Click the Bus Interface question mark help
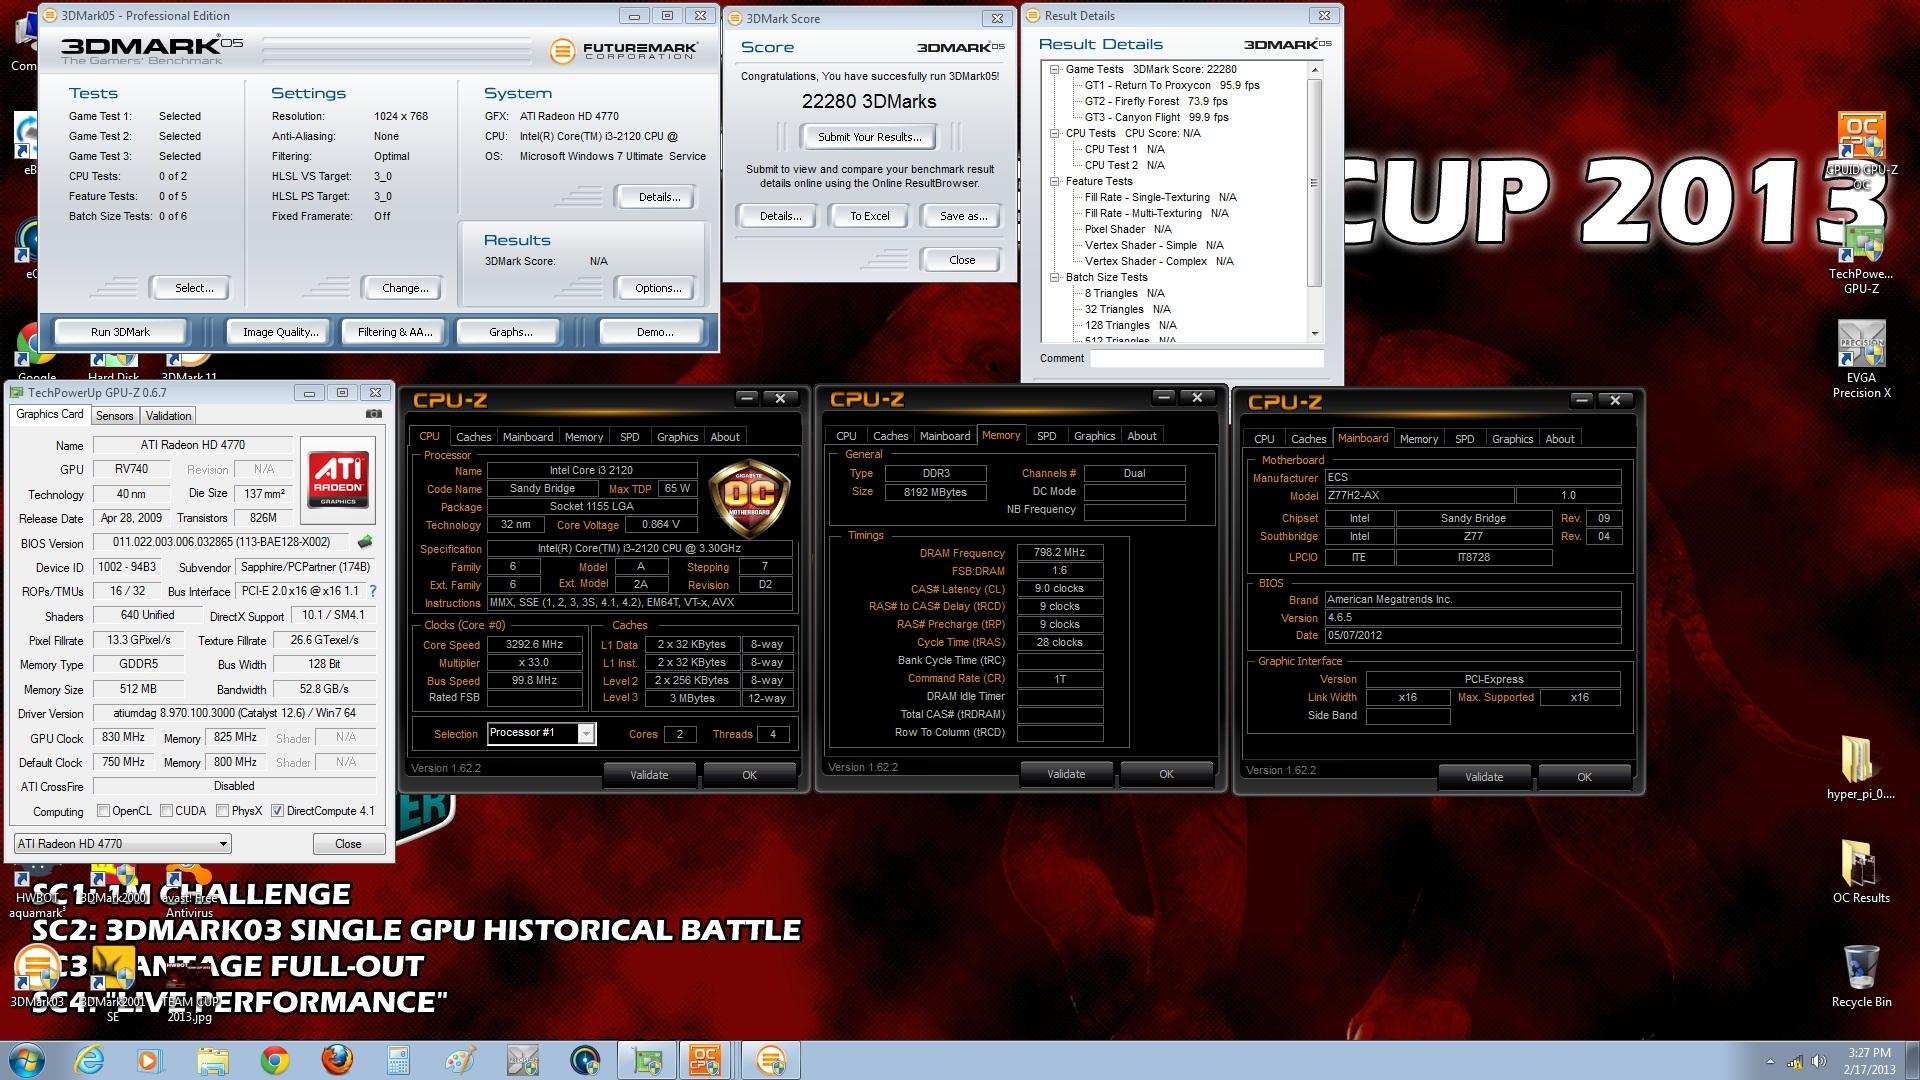This screenshot has height=1080, width=1920. click(373, 591)
